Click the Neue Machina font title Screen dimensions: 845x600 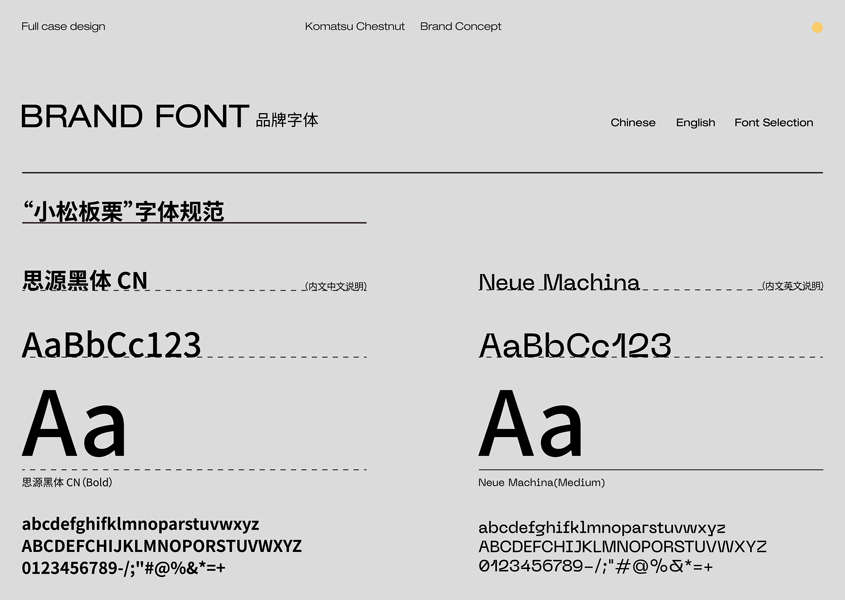point(559,282)
